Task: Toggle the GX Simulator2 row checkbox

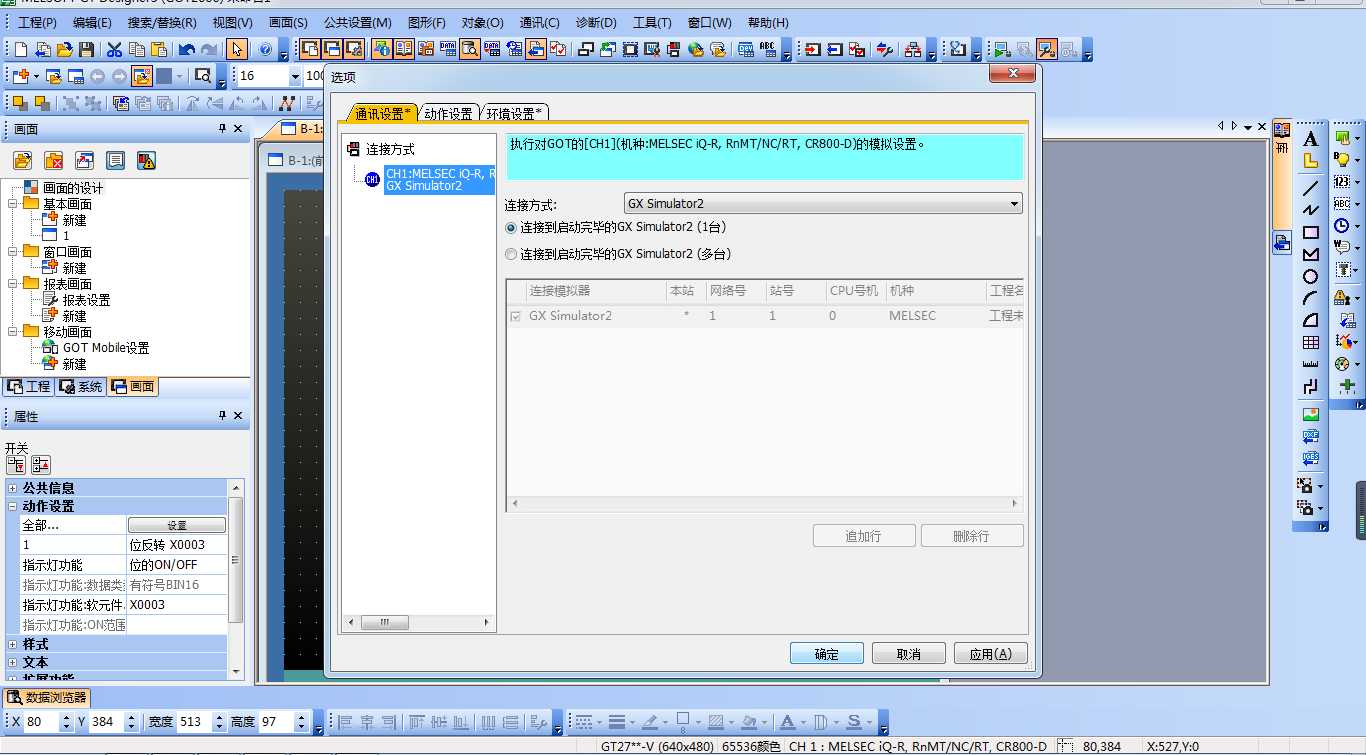Action: point(516,316)
